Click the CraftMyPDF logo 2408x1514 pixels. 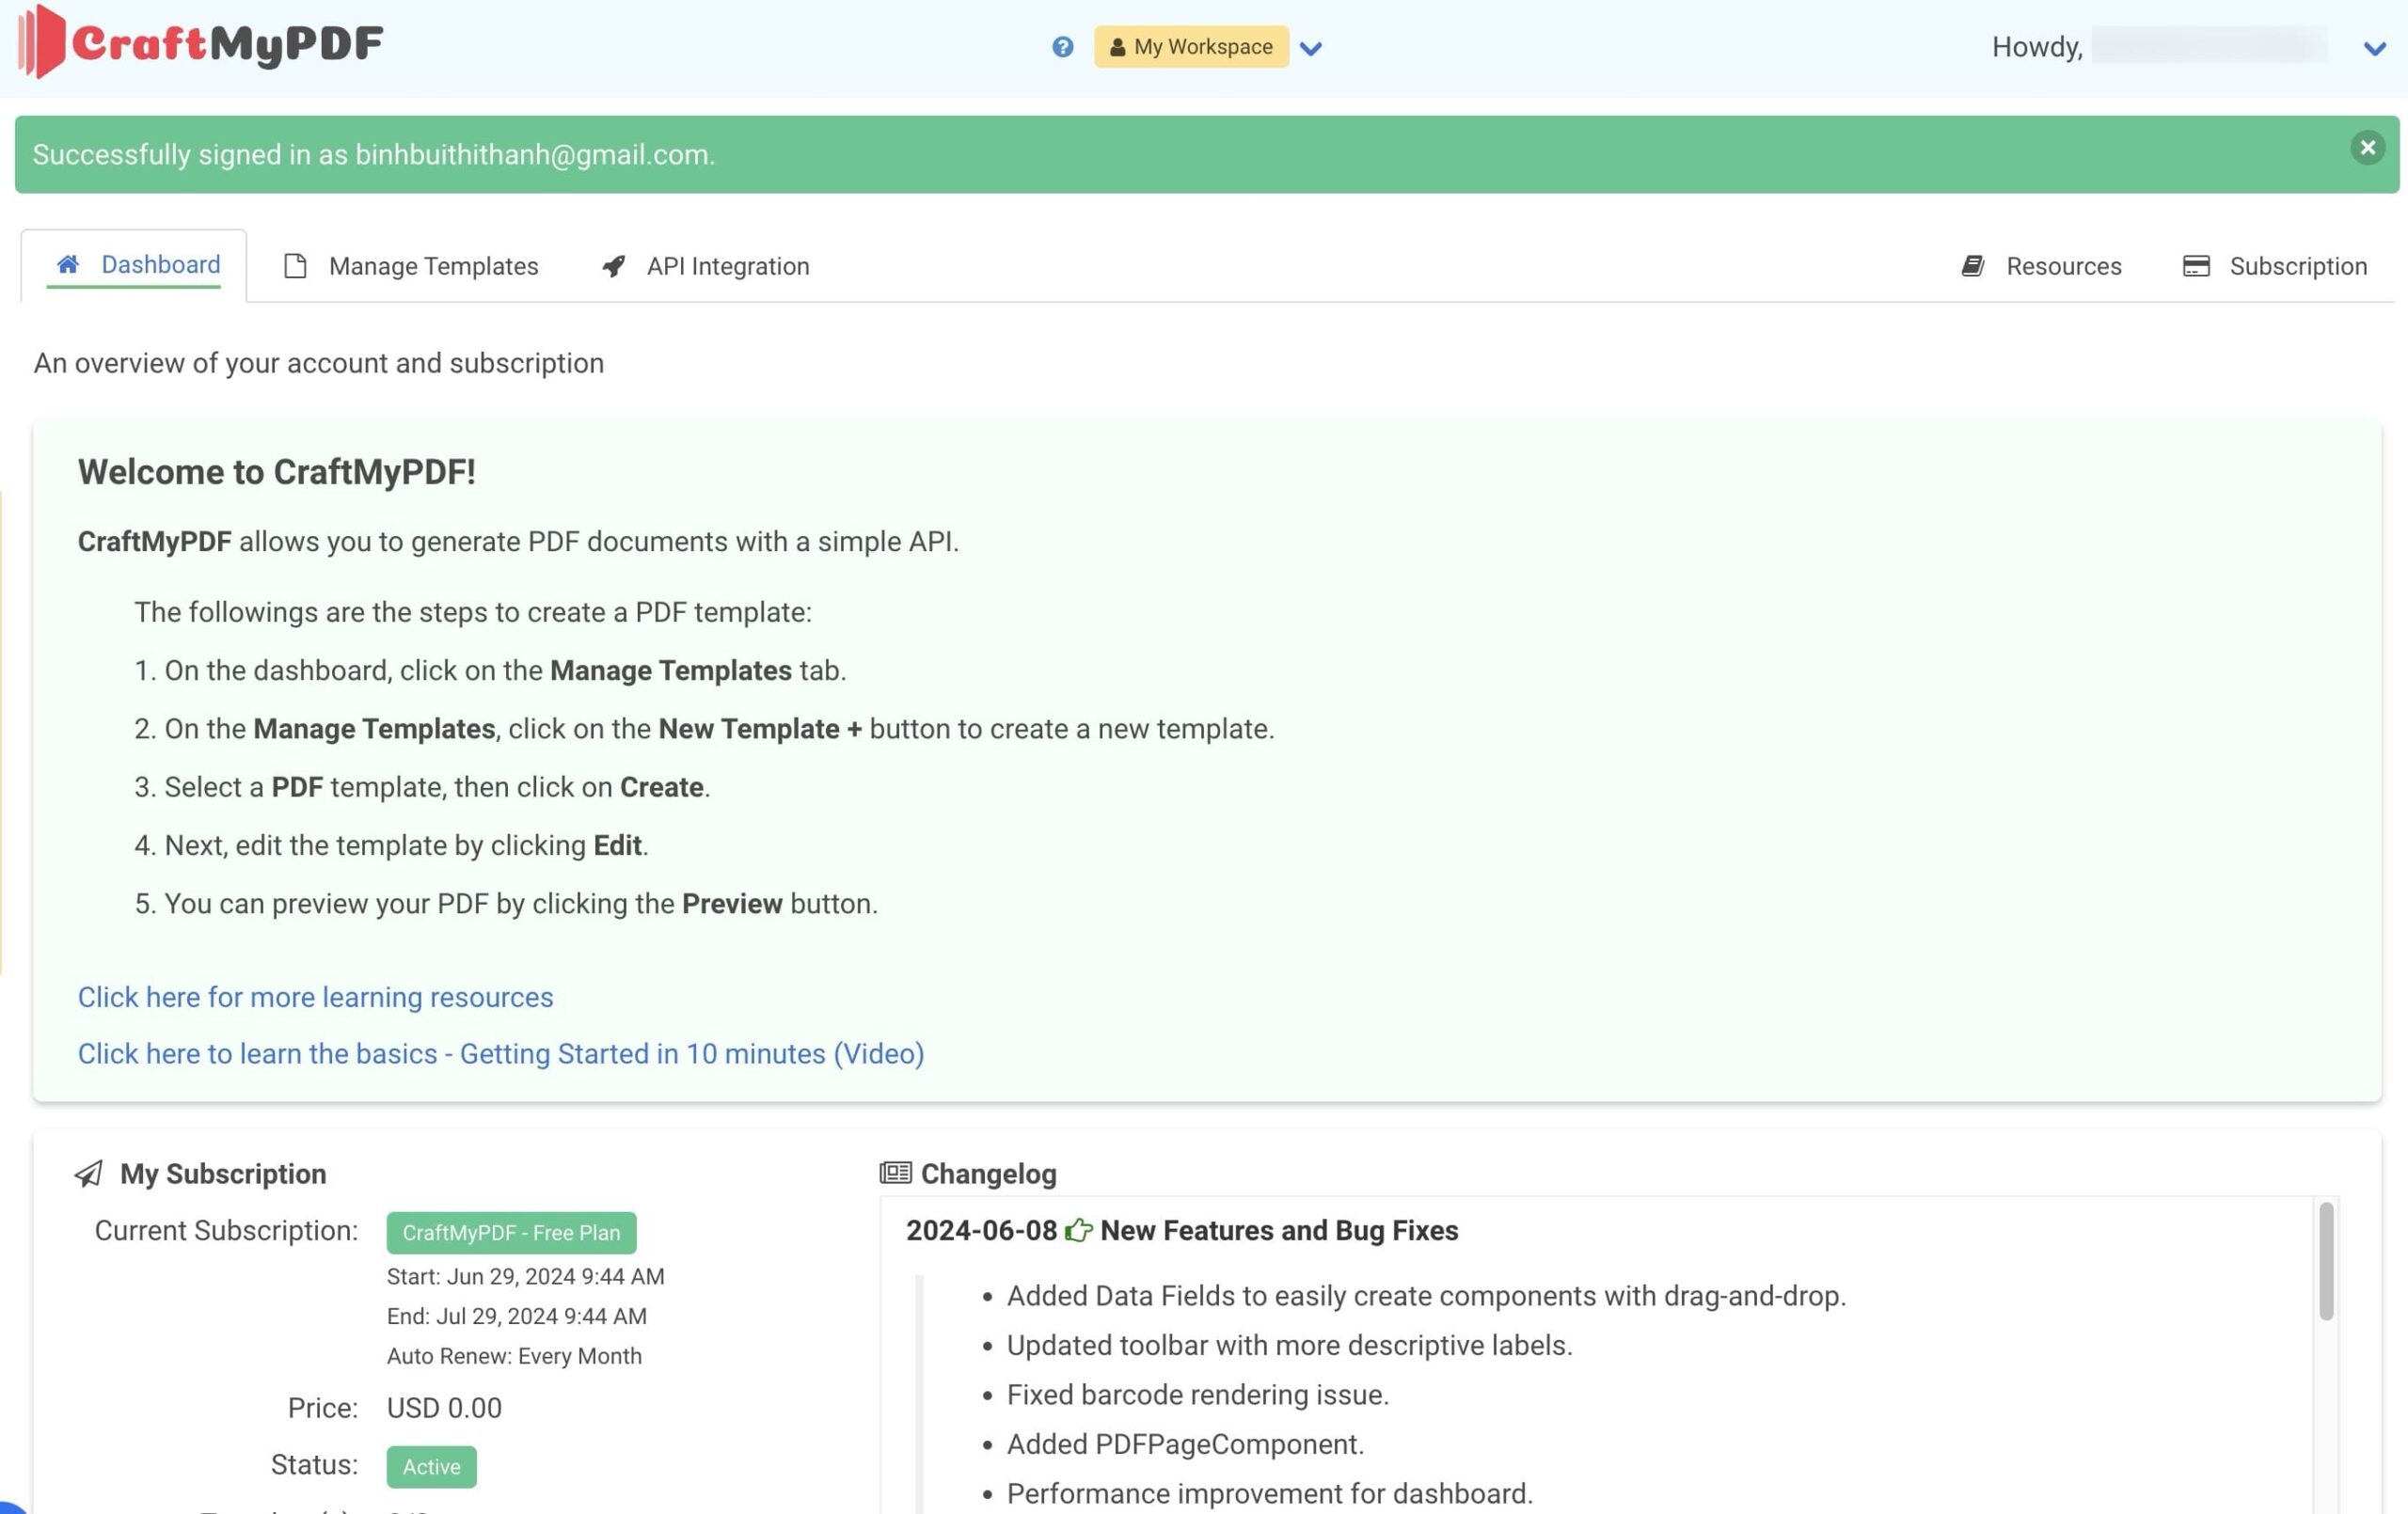(201, 42)
